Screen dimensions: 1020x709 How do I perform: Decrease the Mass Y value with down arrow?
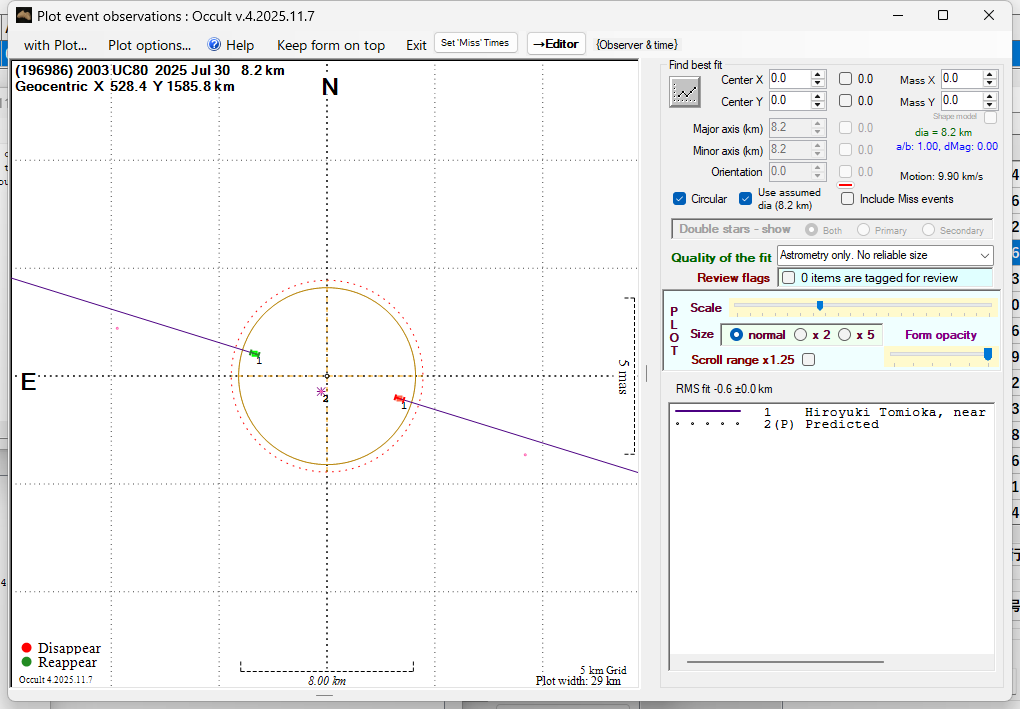tap(990, 105)
